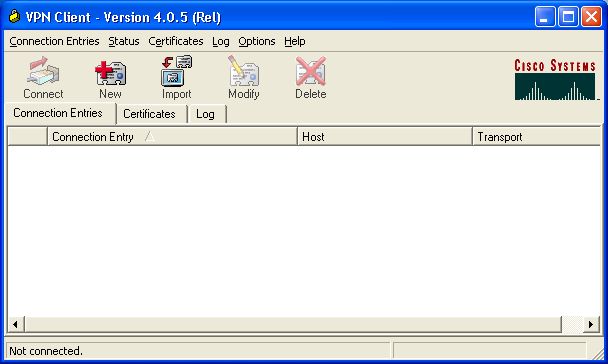Screen dimensions: 608x364
Task: Sort by Host column header
Action: [x=385, y=136]
